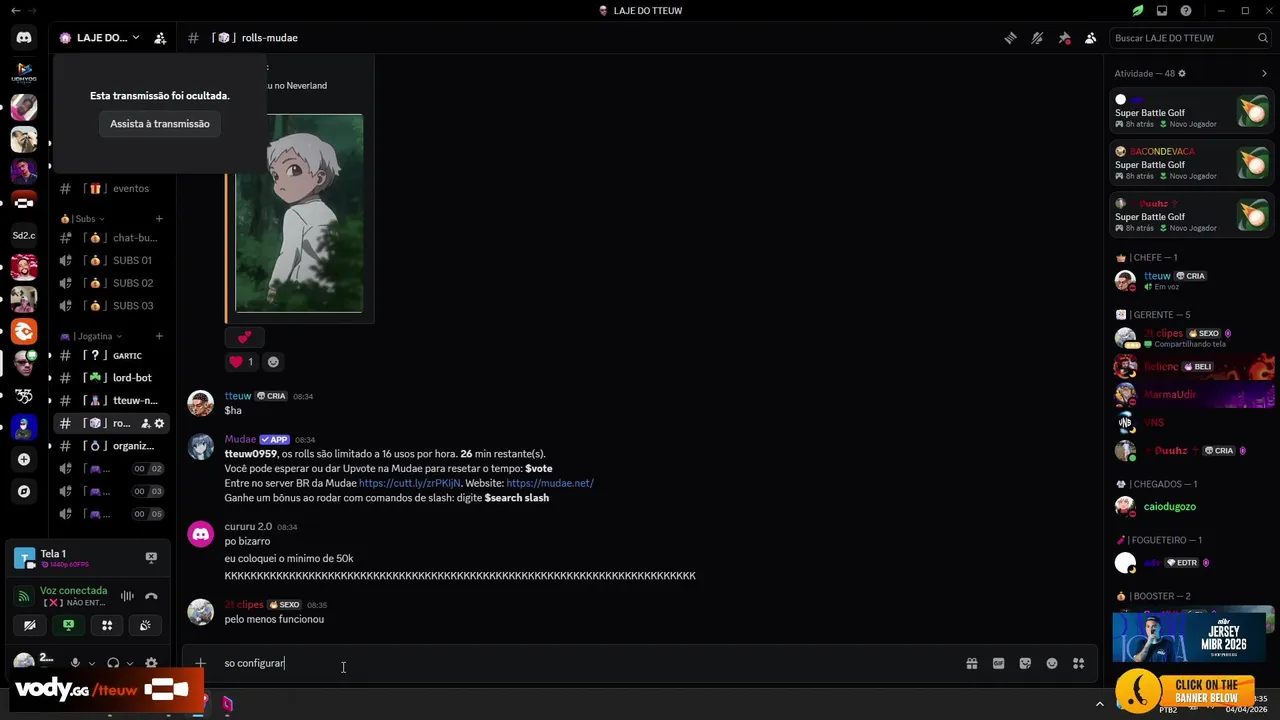Viewport: 1280px width, 720px height.
Task: Stop streaming icon next to Tela 1
Action: (x=151, y=558)
